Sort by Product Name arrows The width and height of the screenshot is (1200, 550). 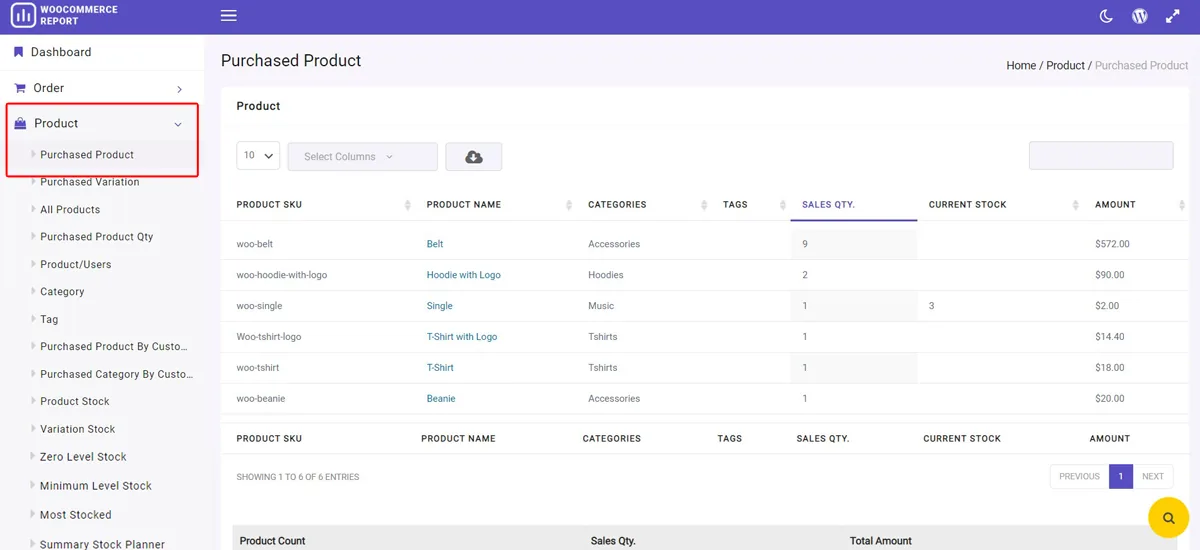(569, 205)
